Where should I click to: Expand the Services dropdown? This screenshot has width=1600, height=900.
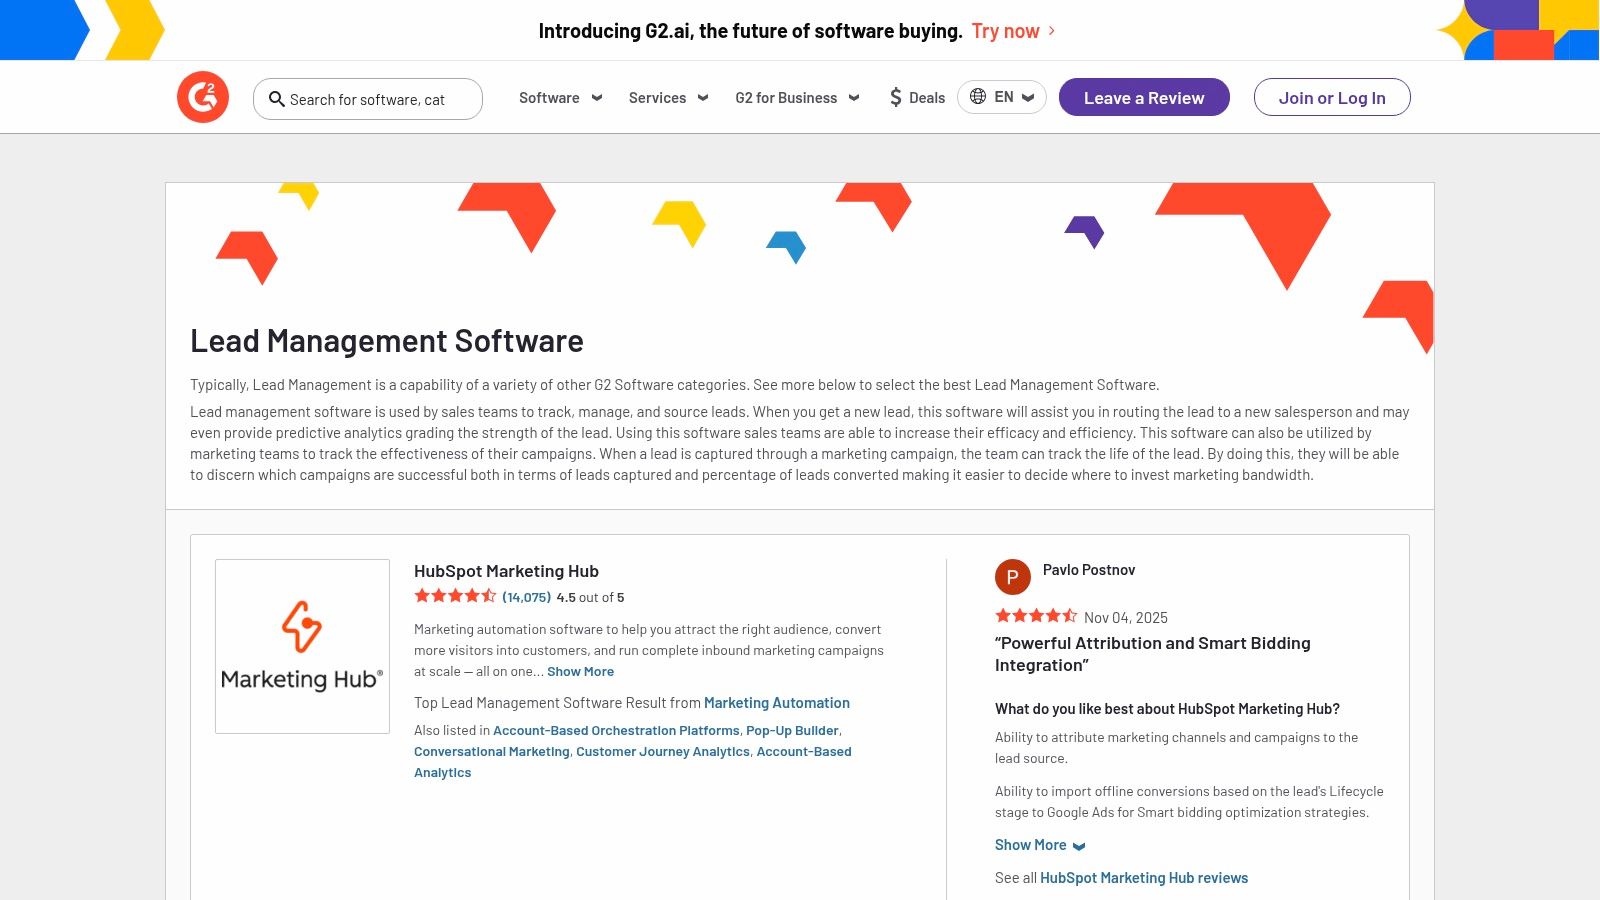pyautogui.click(x=667, y=97)
